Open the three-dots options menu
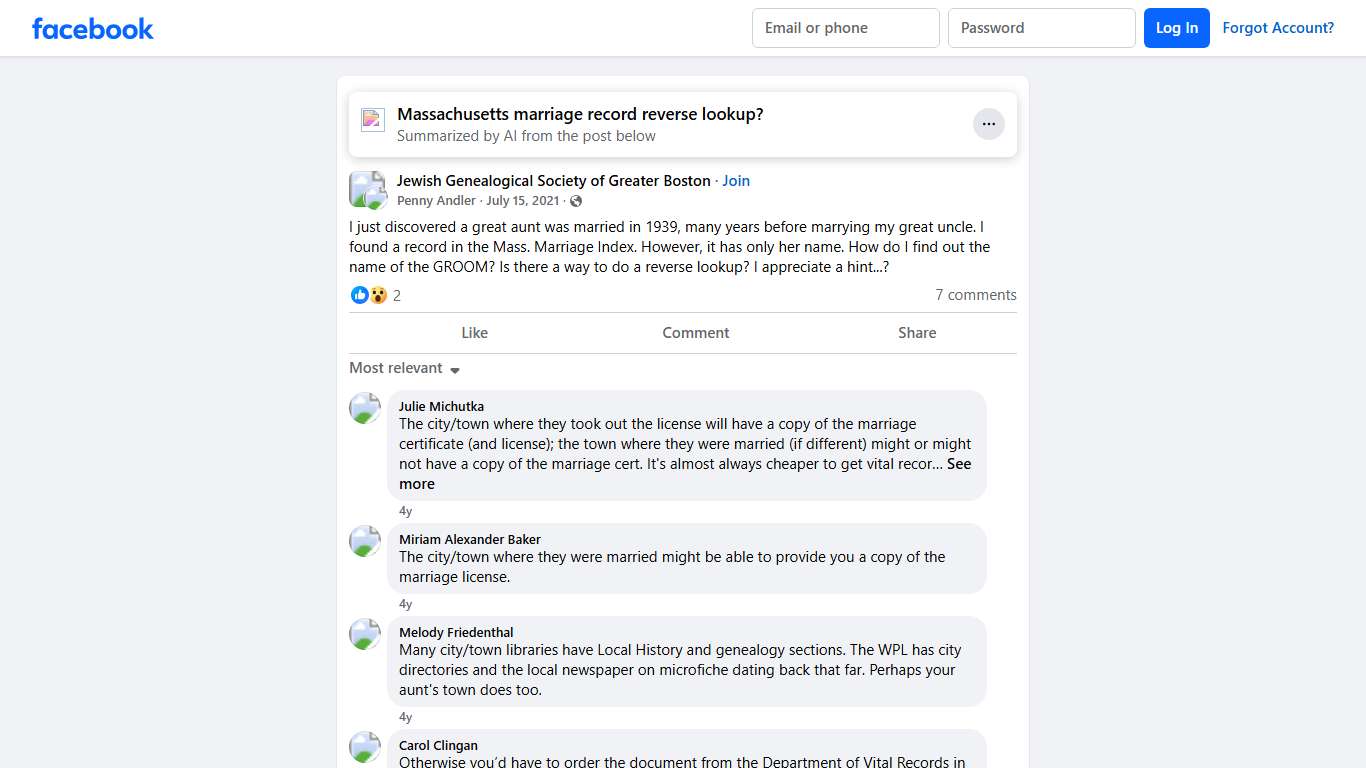Image resolution: width=1366 pixels, height=768 pixels. pyautogui.click(x=988, y=124)
